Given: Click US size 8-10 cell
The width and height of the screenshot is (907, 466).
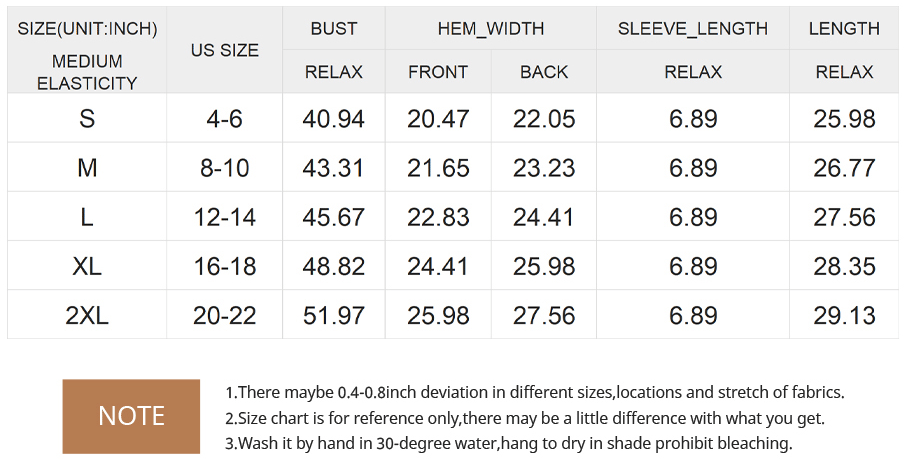Looking at the screenshot, I should point(225,168).
